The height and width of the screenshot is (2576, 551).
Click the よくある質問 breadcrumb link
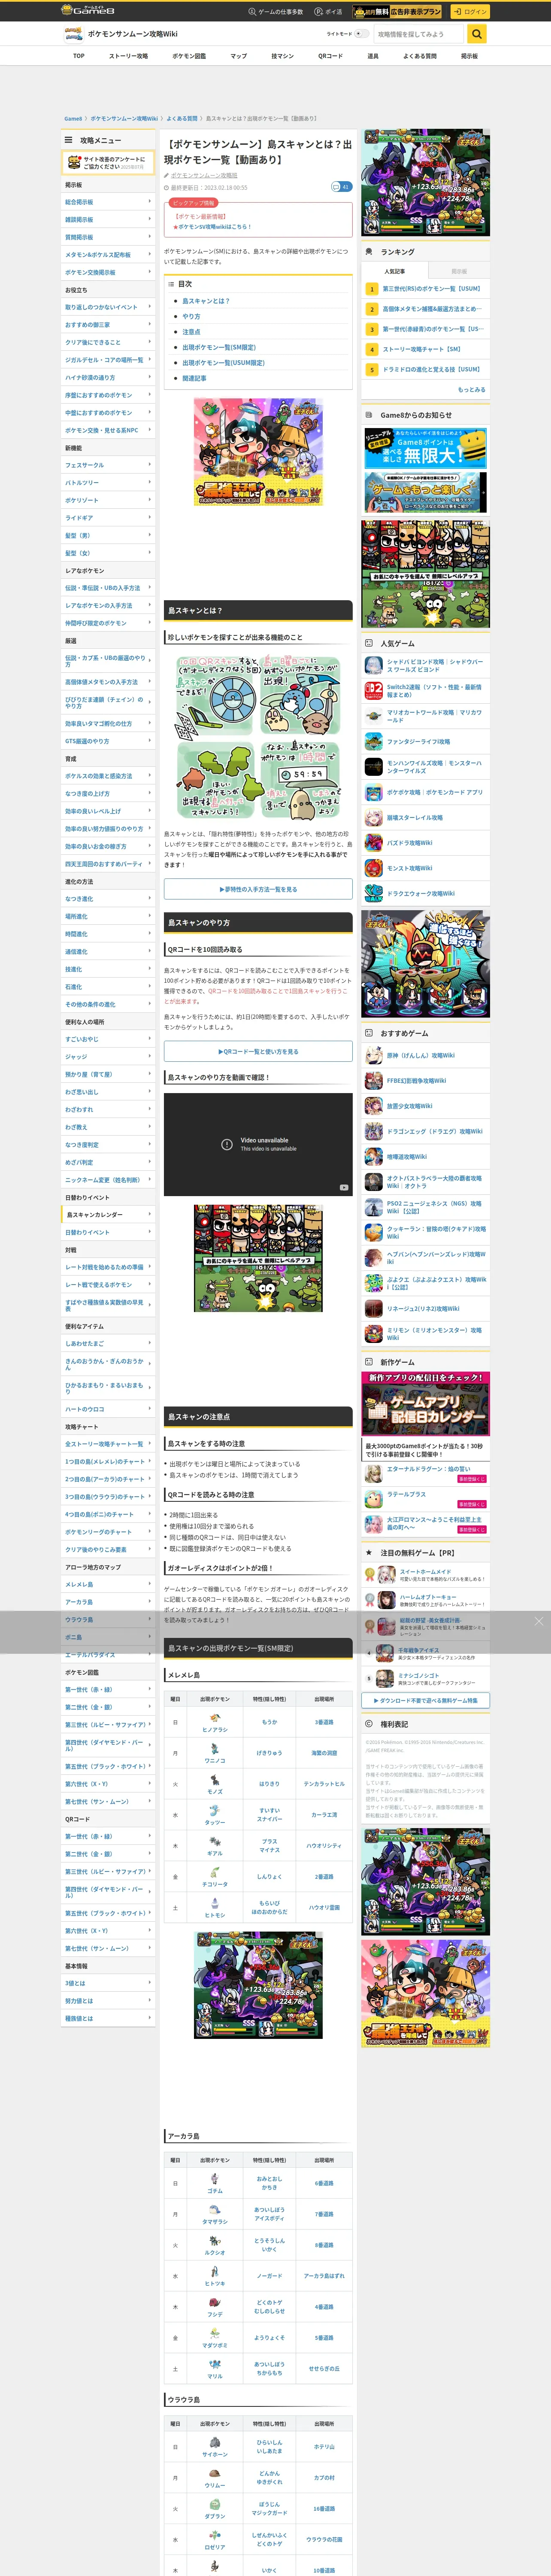(x=182, y=118)
